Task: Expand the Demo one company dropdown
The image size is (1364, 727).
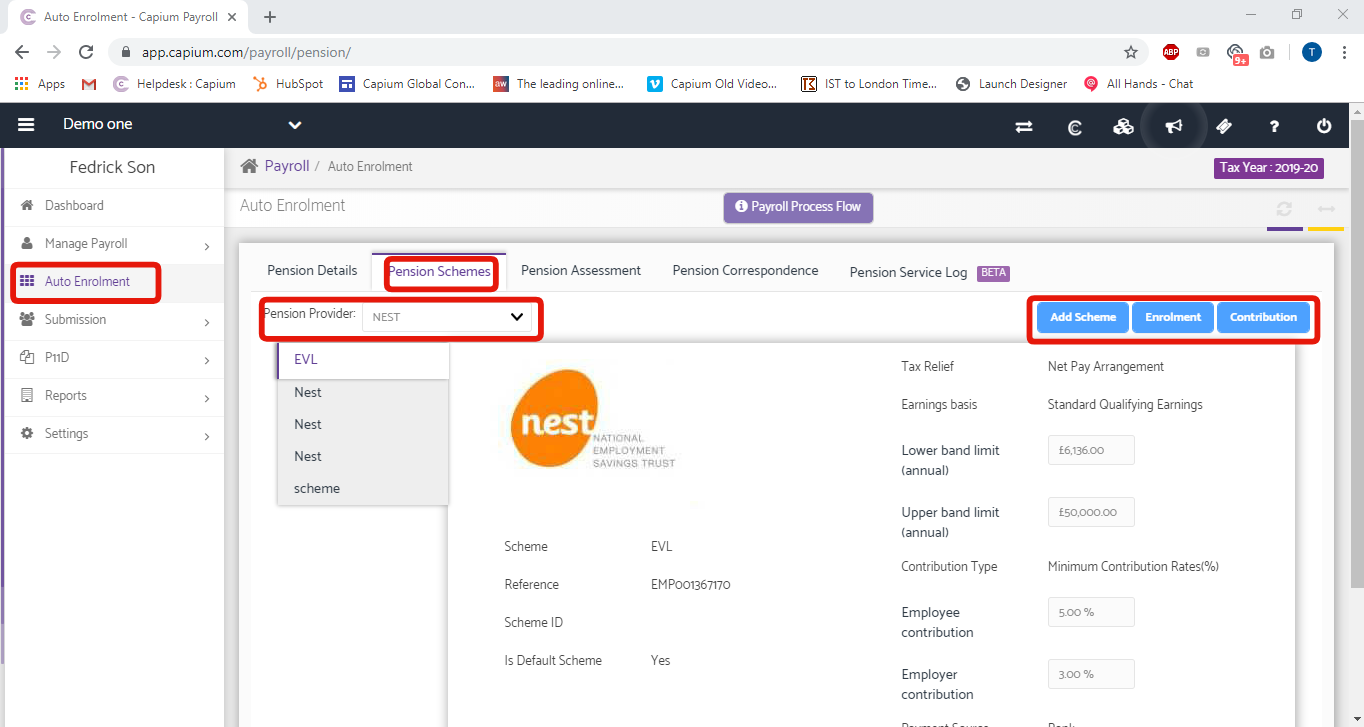Action: click(294, 125)
